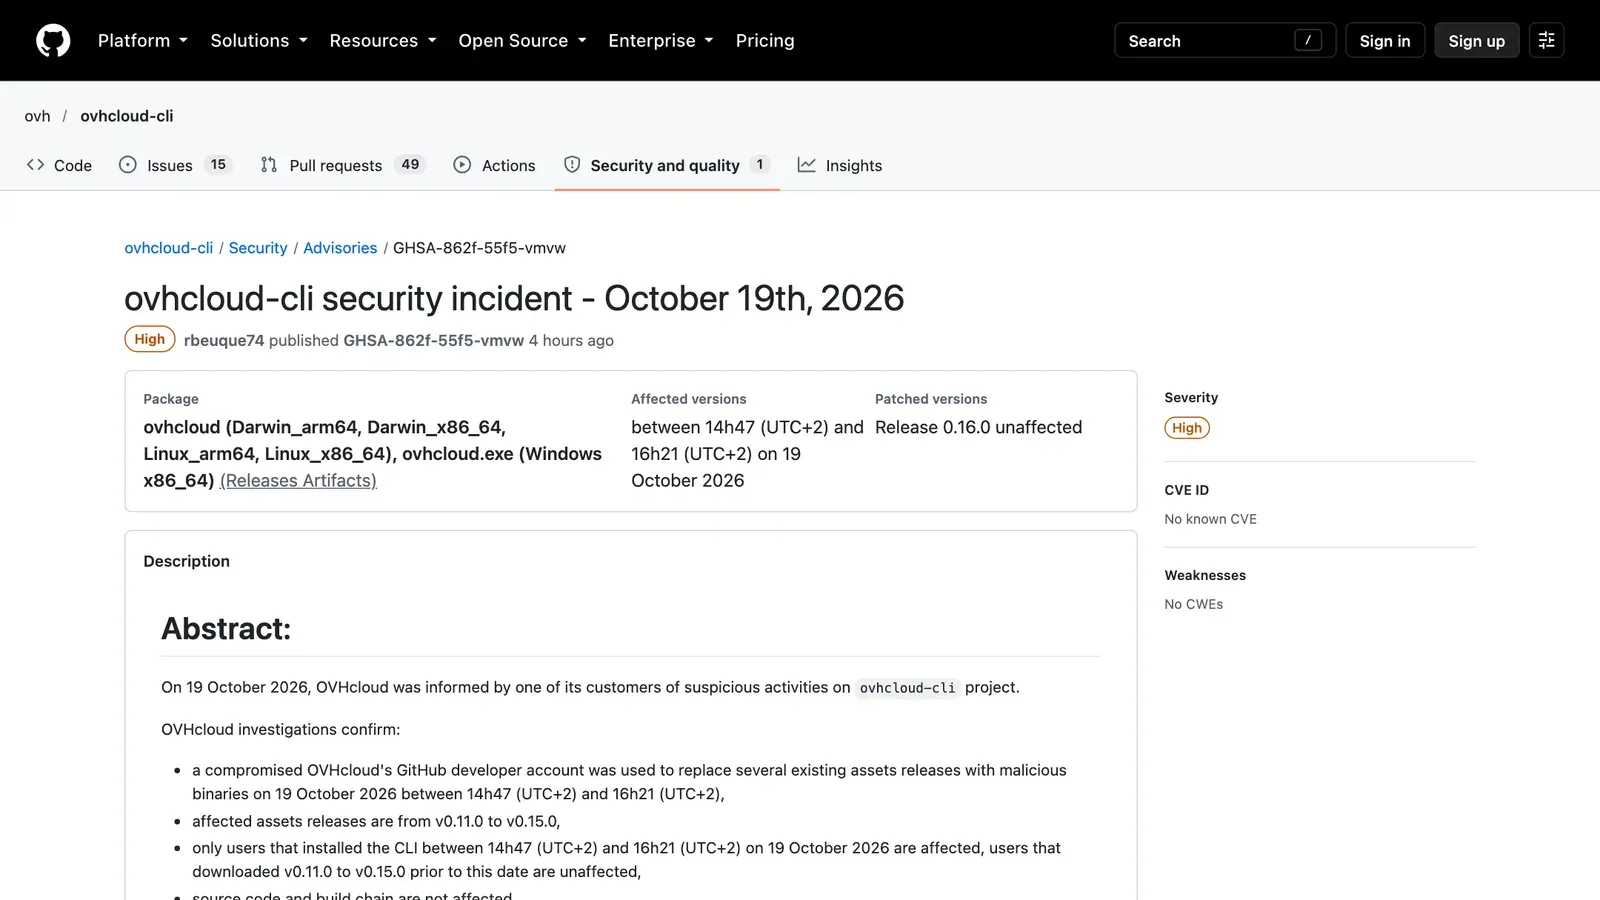Click the '4 hours ago' timestamp
The width and height of the screenshot is (1600, 900).
[x=571, y=341]
